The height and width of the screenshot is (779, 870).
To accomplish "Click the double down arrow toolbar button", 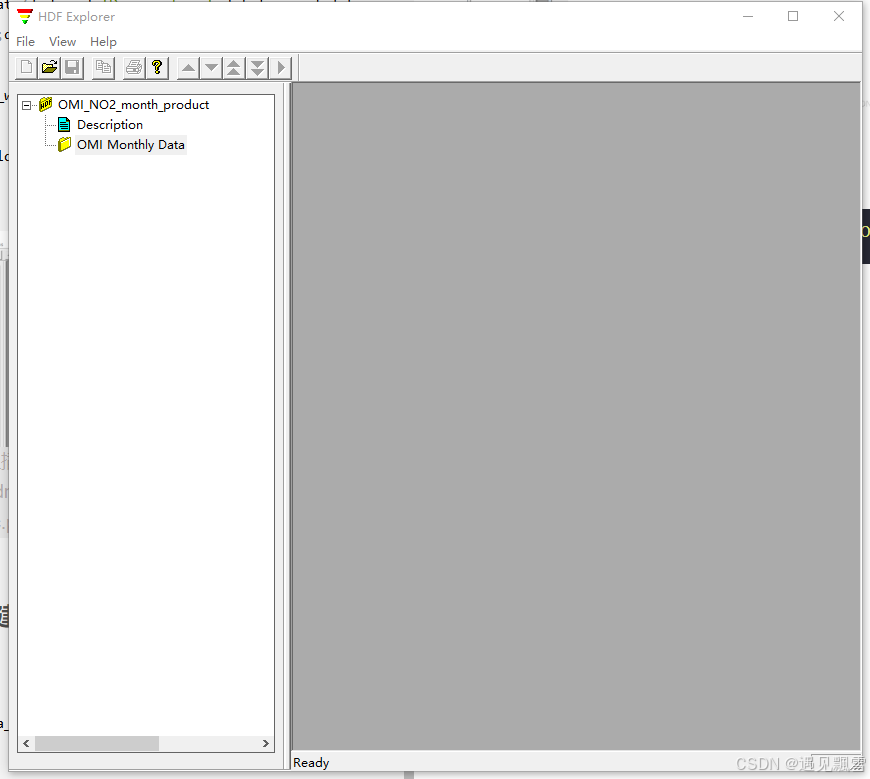I will (x=257, y=68).
